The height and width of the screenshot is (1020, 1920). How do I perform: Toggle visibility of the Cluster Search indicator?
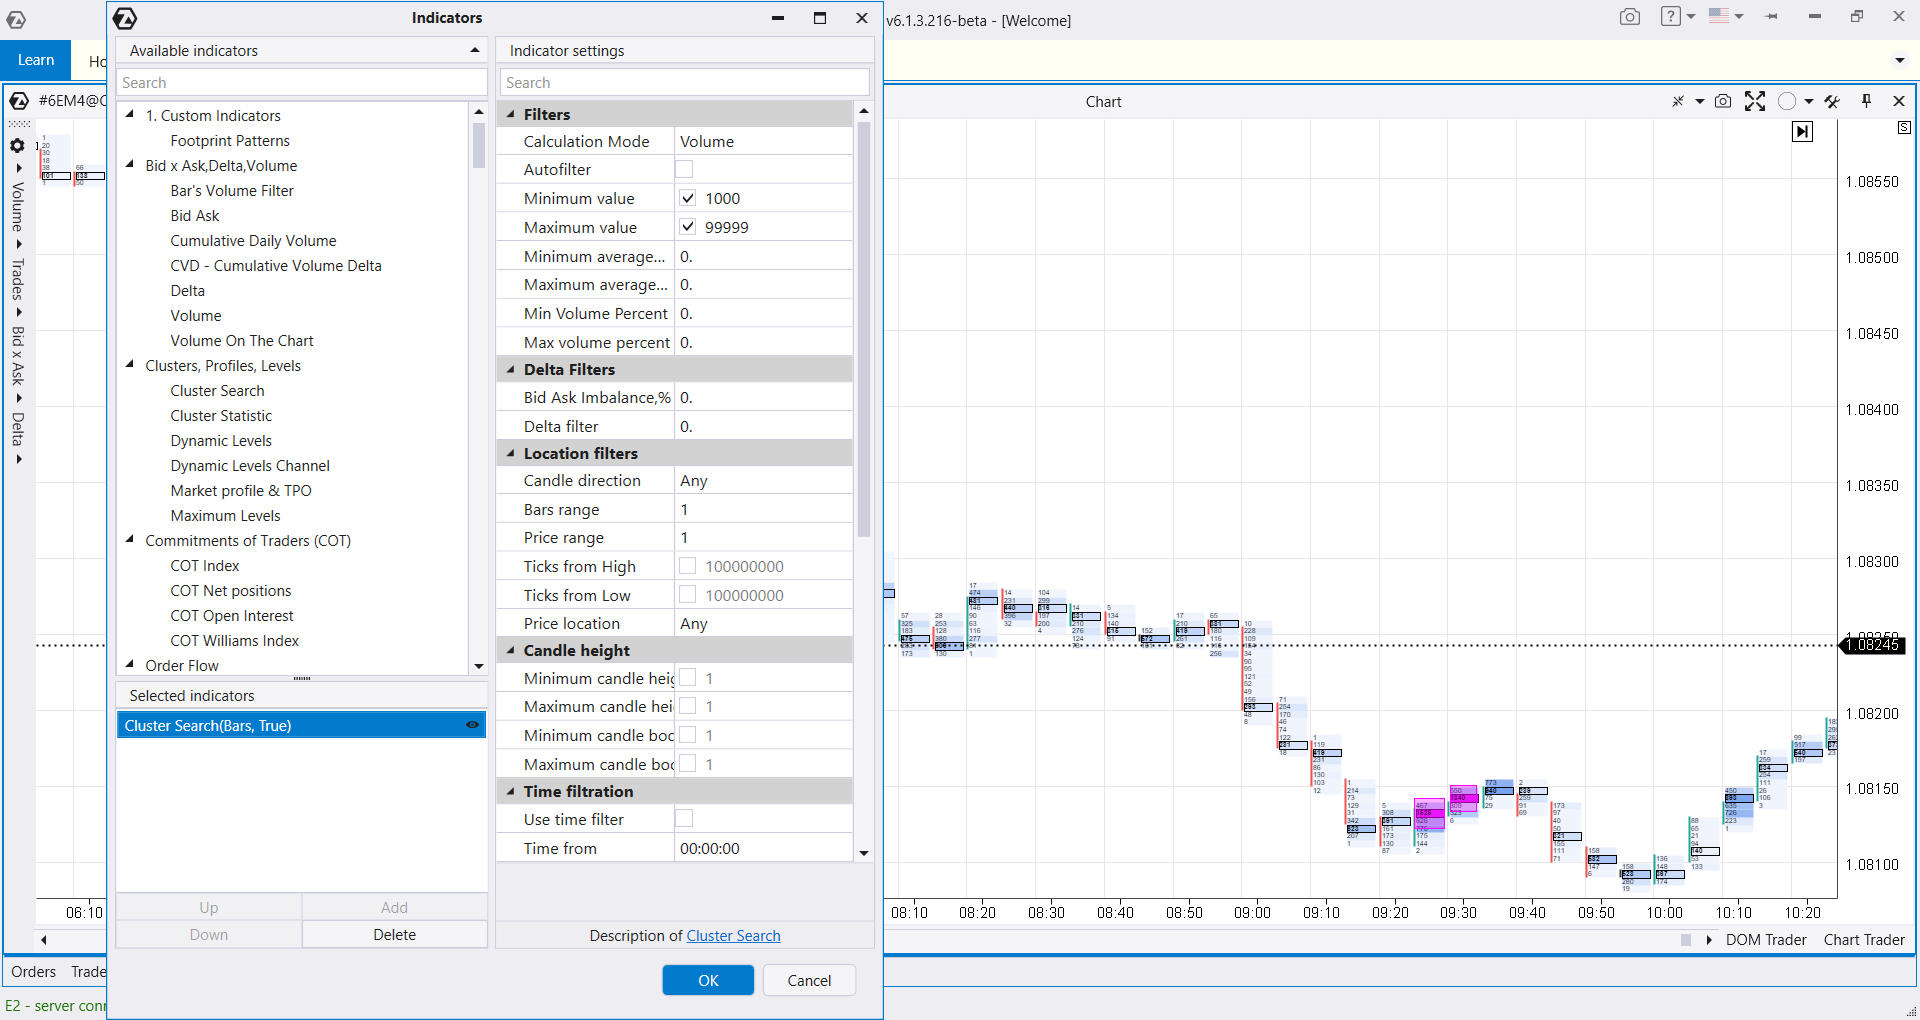(472, 725)
